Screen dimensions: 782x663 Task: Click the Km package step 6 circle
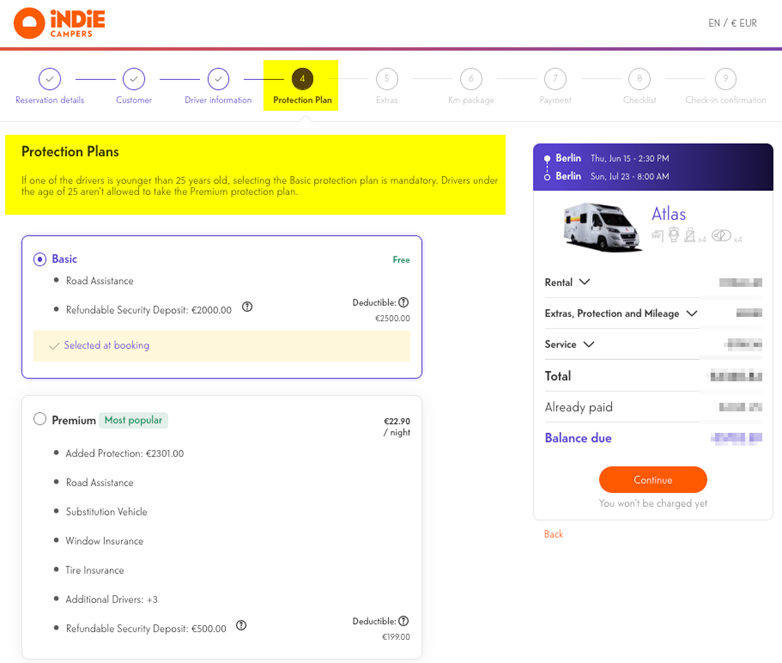click(x=471, y=79)
